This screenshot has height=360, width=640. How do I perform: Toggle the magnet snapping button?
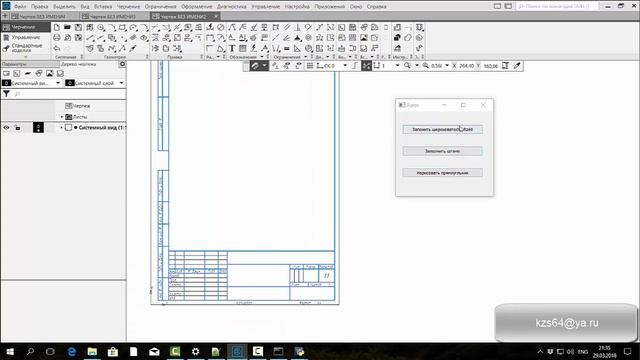255,66
